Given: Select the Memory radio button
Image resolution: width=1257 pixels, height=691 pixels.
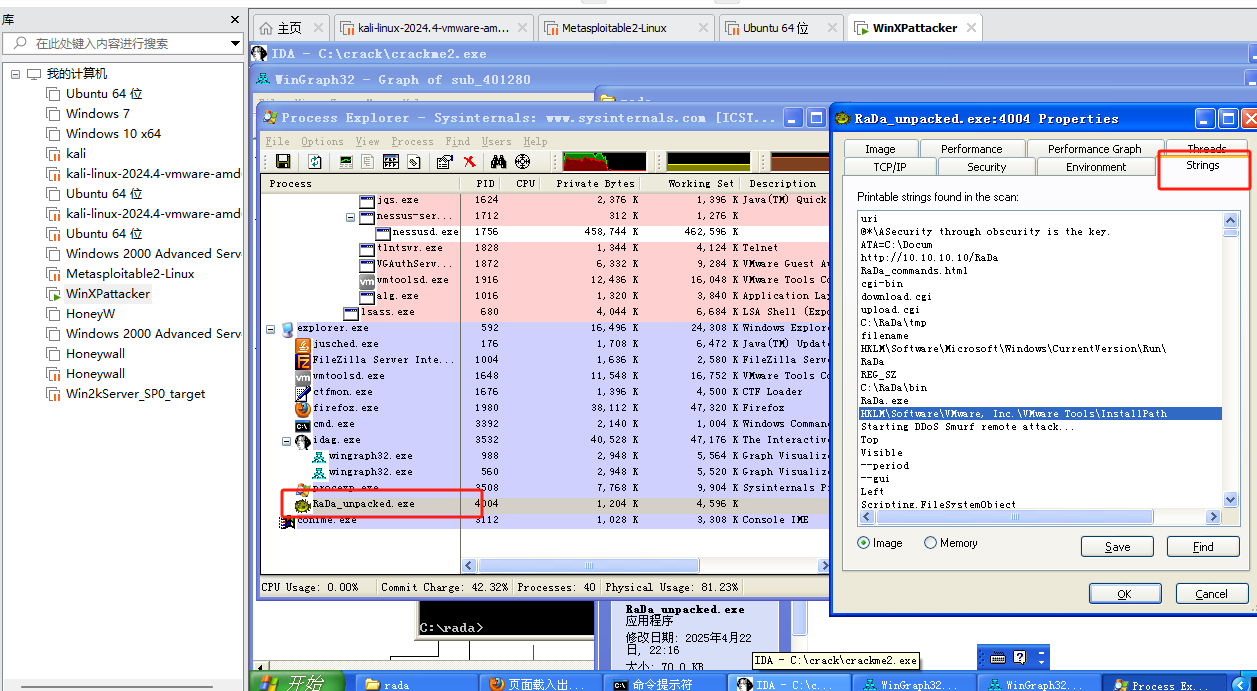Looking at the screenshot, I should tap(930, 543).
